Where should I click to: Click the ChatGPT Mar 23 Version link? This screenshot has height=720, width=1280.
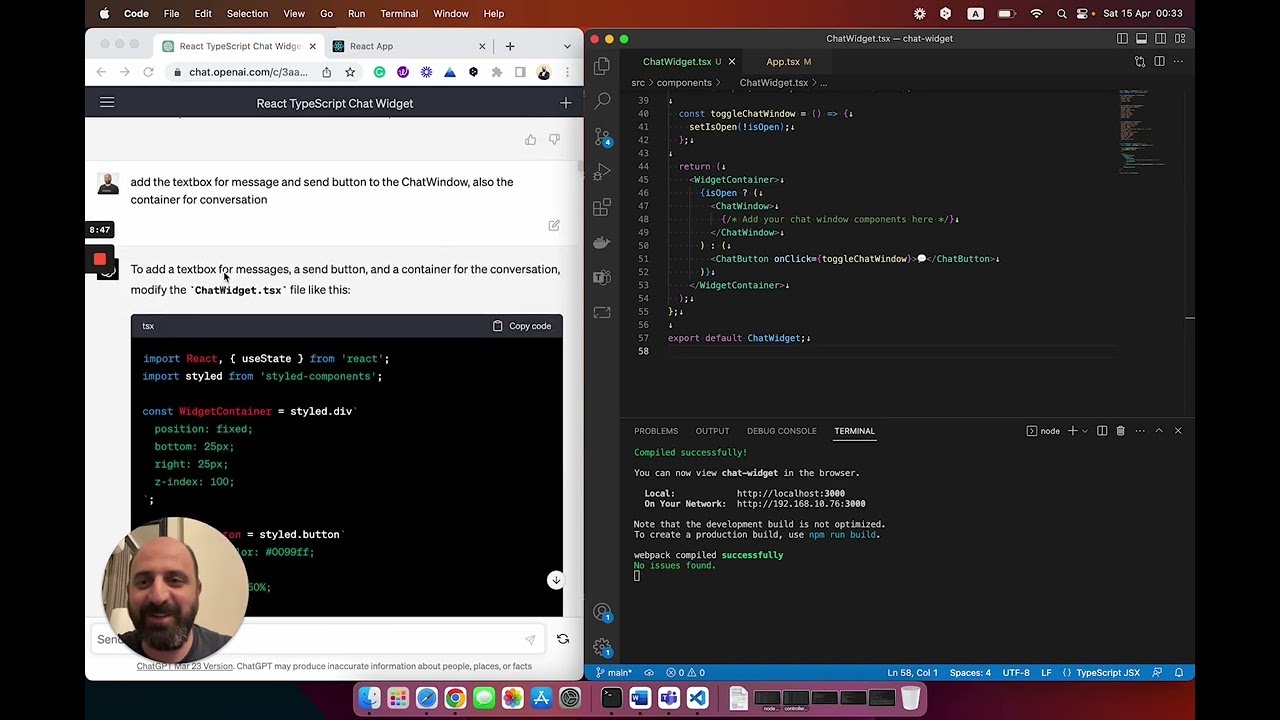pyautogui.click(x=184, y=666)
